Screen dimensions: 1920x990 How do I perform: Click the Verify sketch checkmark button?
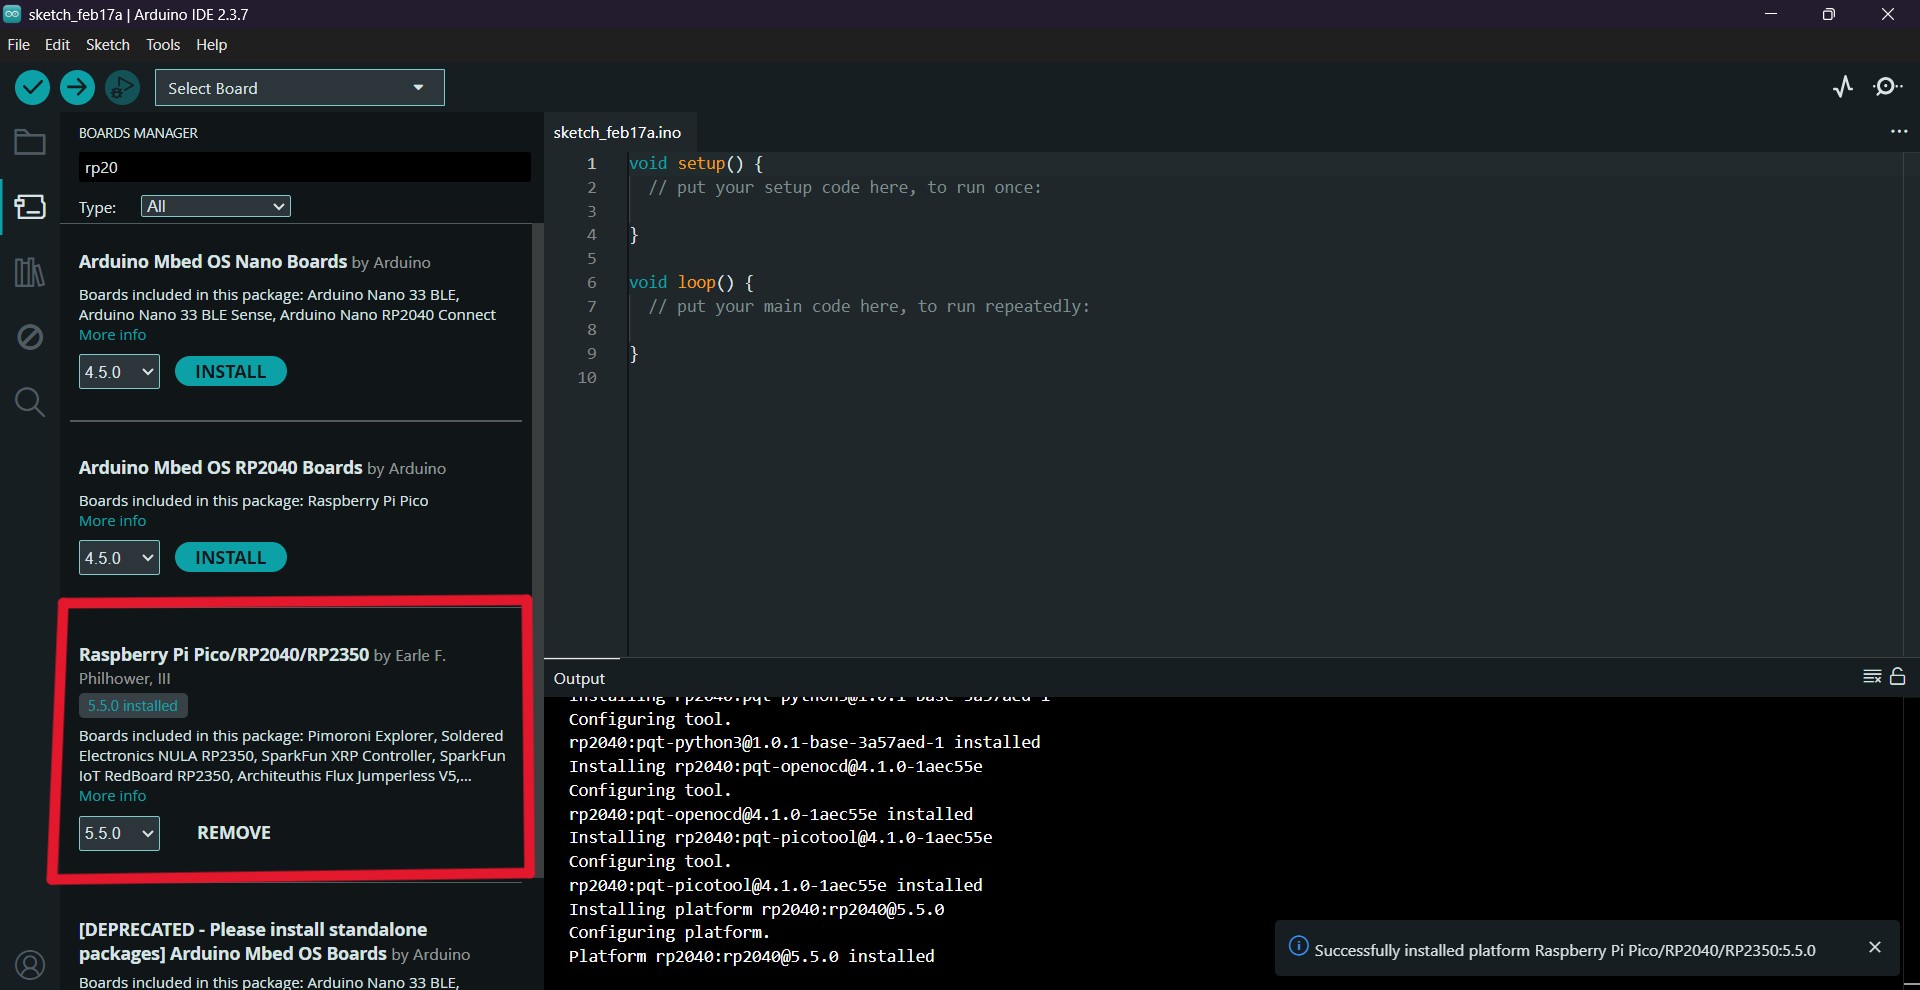[33, 88]
